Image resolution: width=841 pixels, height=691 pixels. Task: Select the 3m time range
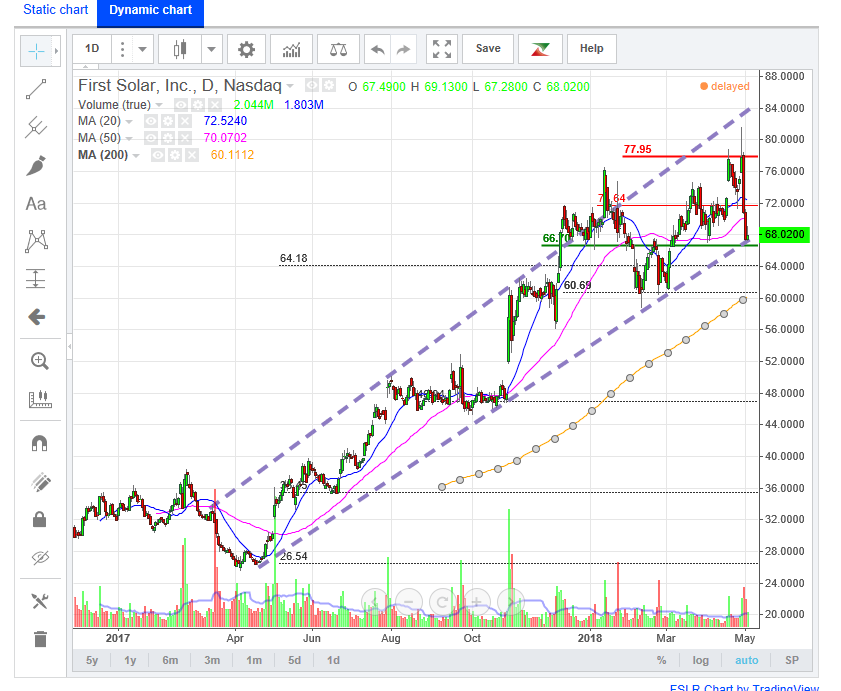(x=212, y=660)
